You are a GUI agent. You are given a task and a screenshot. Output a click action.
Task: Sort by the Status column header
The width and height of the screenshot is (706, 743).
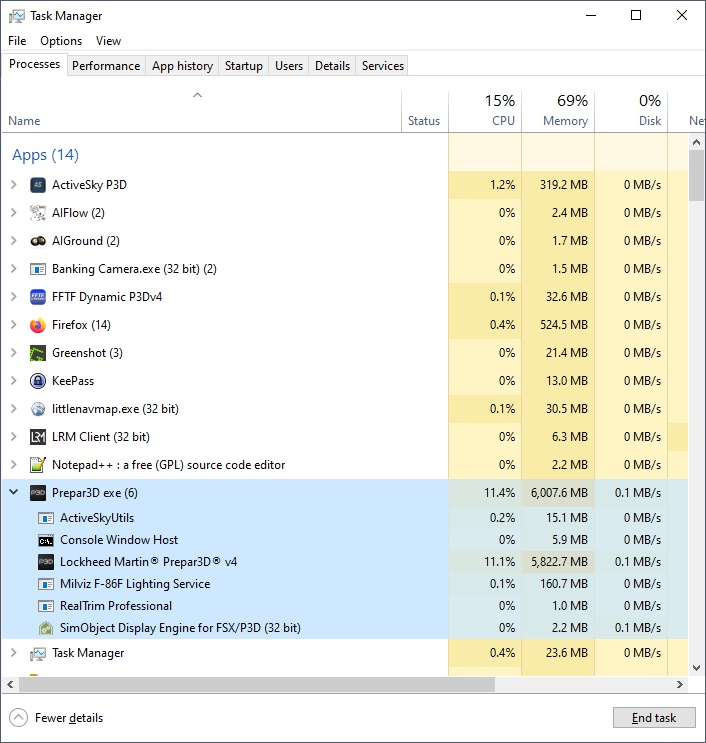point(425,111)
